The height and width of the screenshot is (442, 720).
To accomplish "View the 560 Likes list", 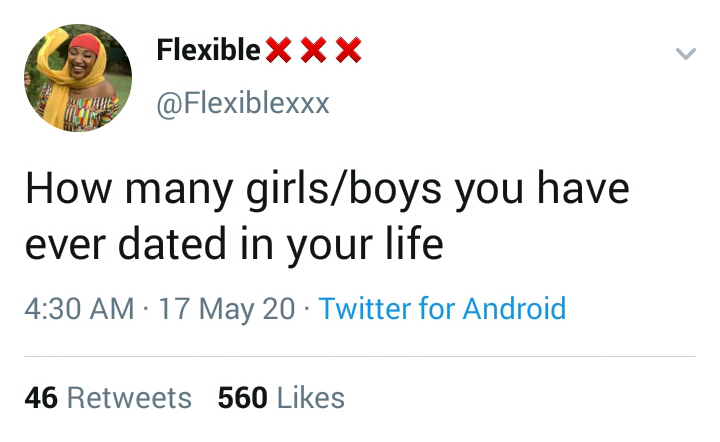I will (281, 398).
